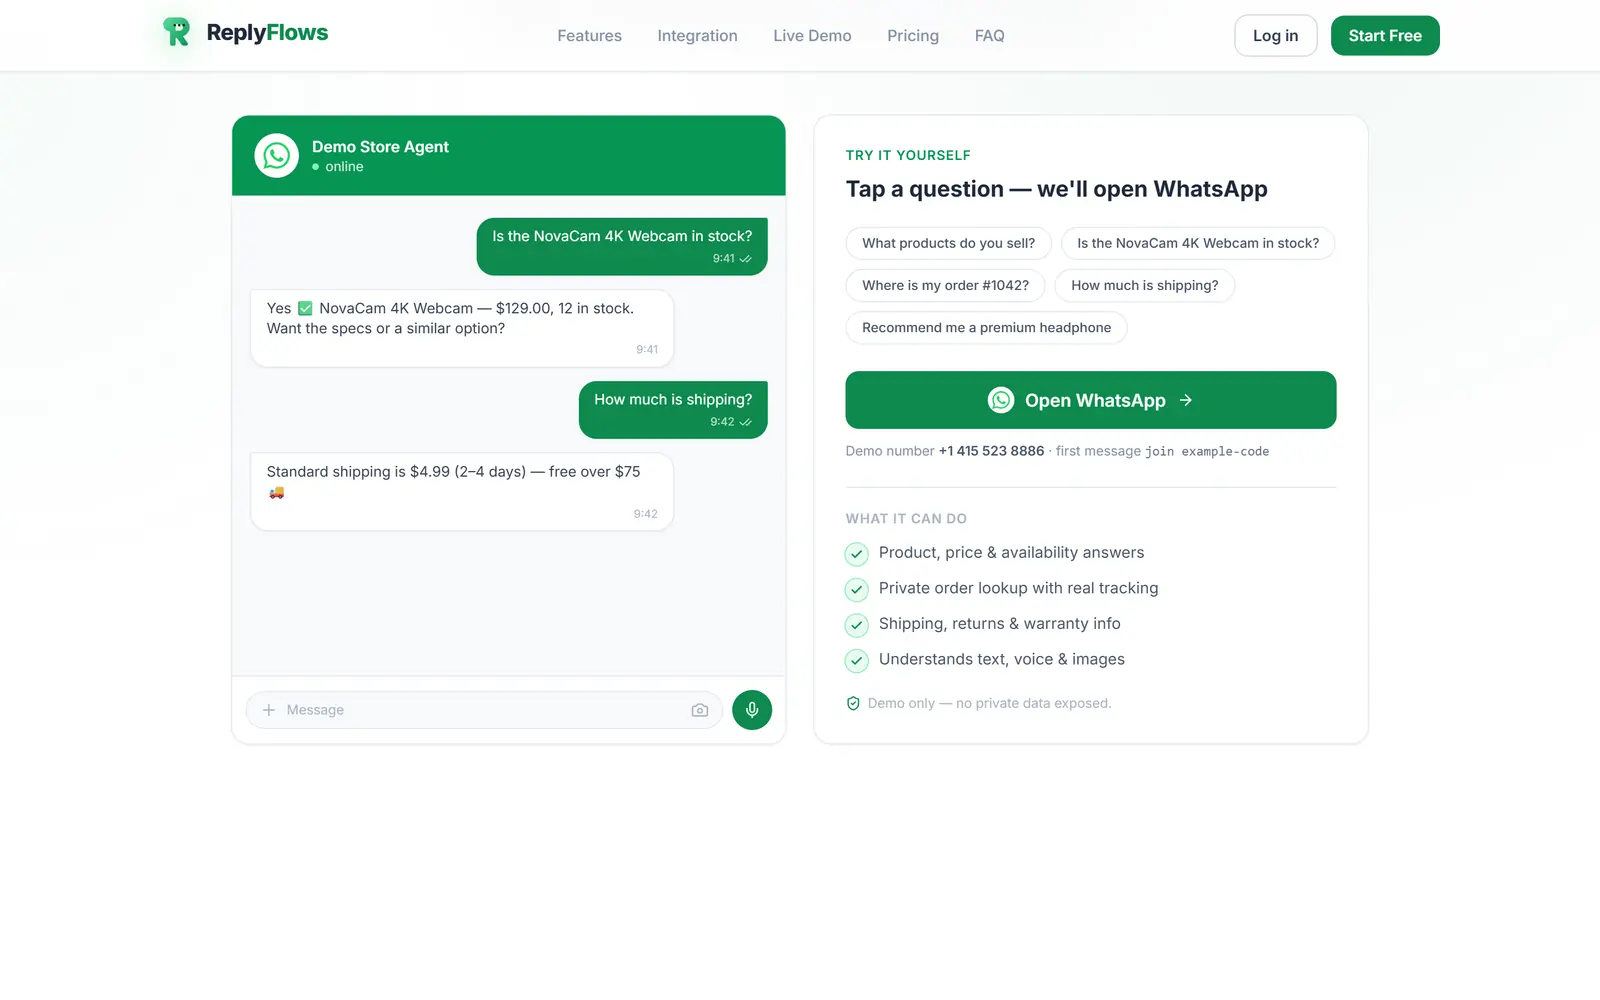Click the 'Standard shipping is $4.99' reply bubble
Viewport: 1600px width, 1000px height.
tap(462, 491)
